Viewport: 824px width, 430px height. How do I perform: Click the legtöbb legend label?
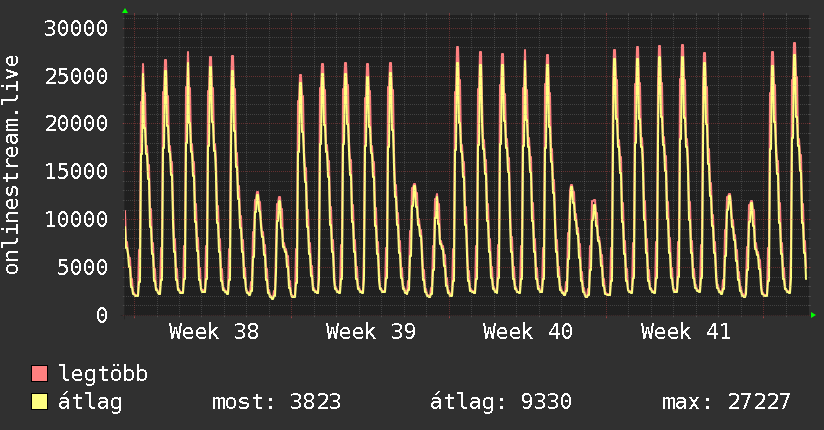(x=103, y=373)
